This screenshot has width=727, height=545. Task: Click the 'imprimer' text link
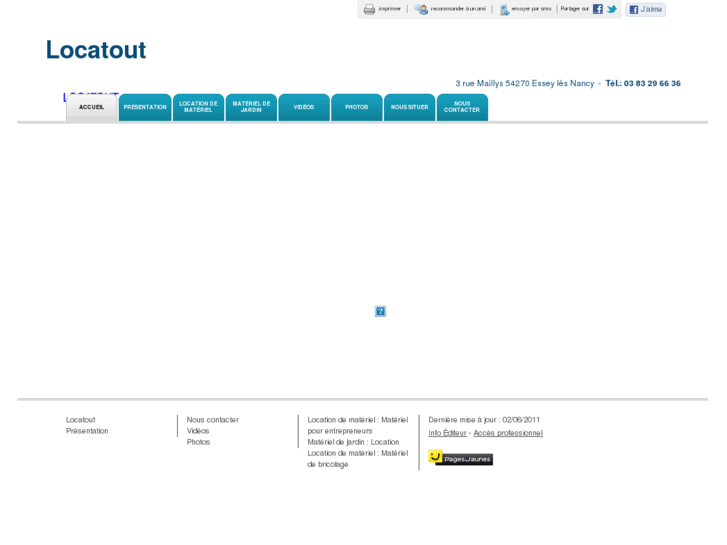(x=389, y=9)
